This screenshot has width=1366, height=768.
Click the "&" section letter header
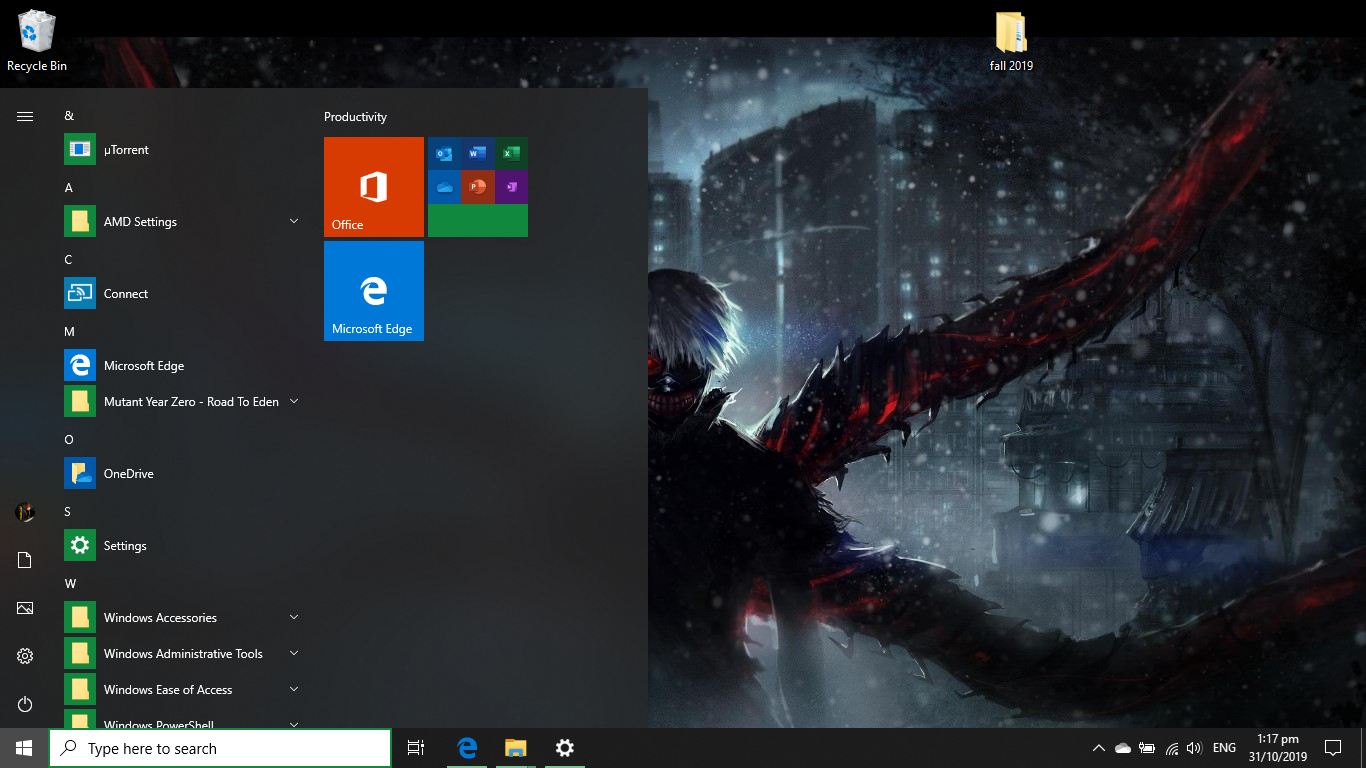69,116
